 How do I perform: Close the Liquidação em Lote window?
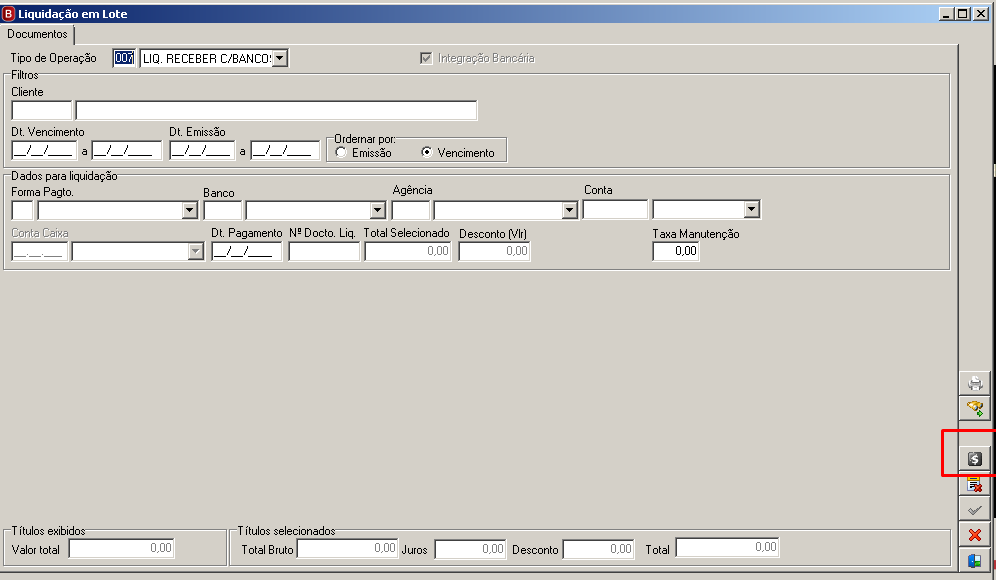click(x=981, y=13)
